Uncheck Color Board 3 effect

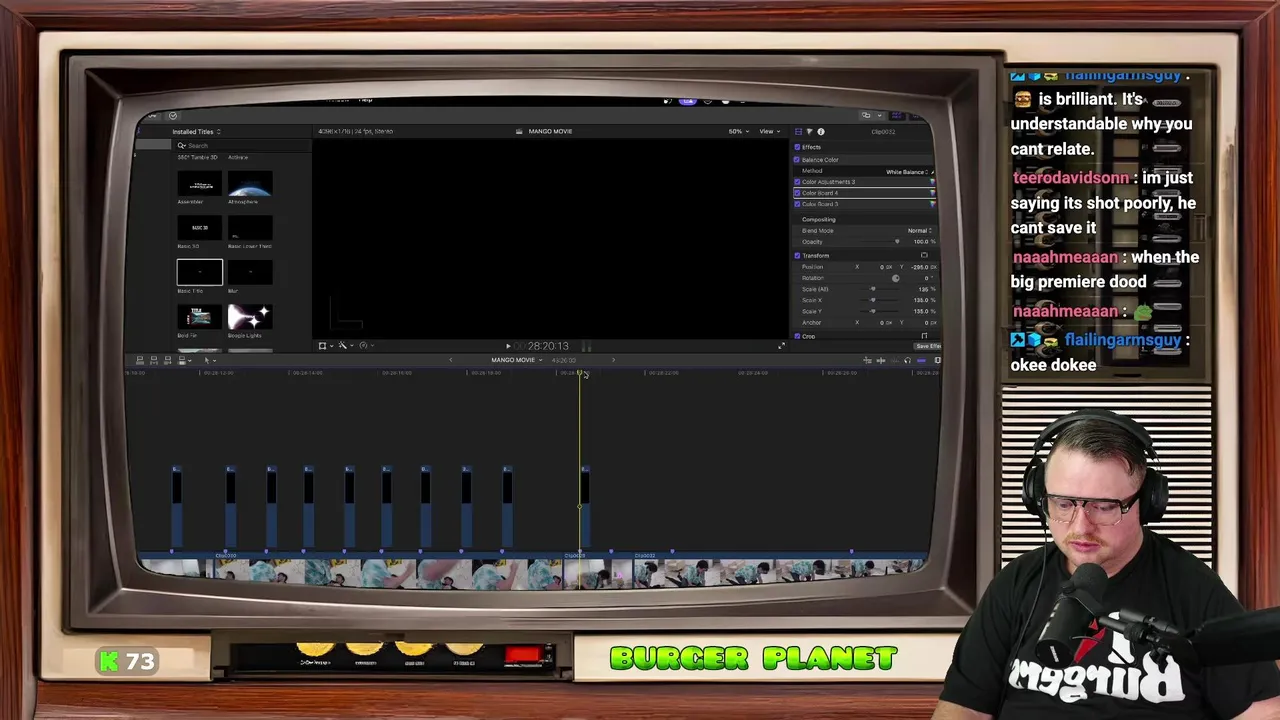797,204
